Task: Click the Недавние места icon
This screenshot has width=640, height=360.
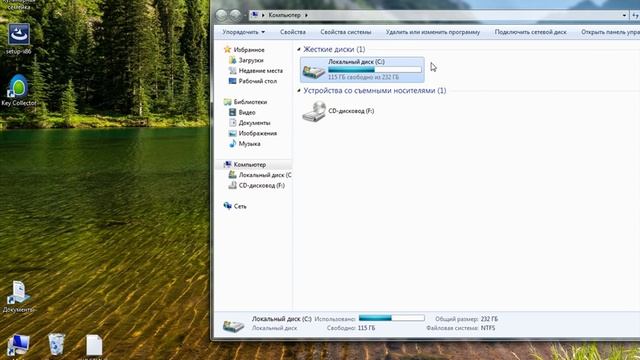Action: click(232, 71)
